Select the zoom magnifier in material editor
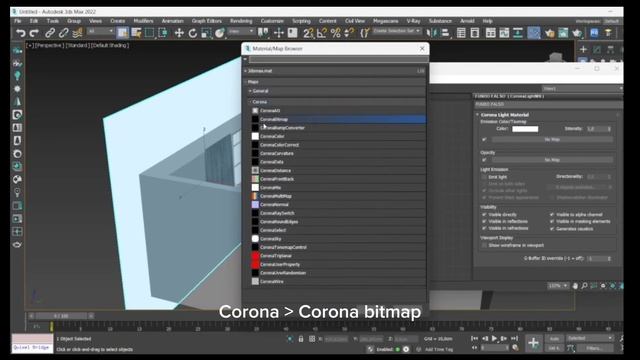This screenshot has width=640, height=360. tap(584, 286)
